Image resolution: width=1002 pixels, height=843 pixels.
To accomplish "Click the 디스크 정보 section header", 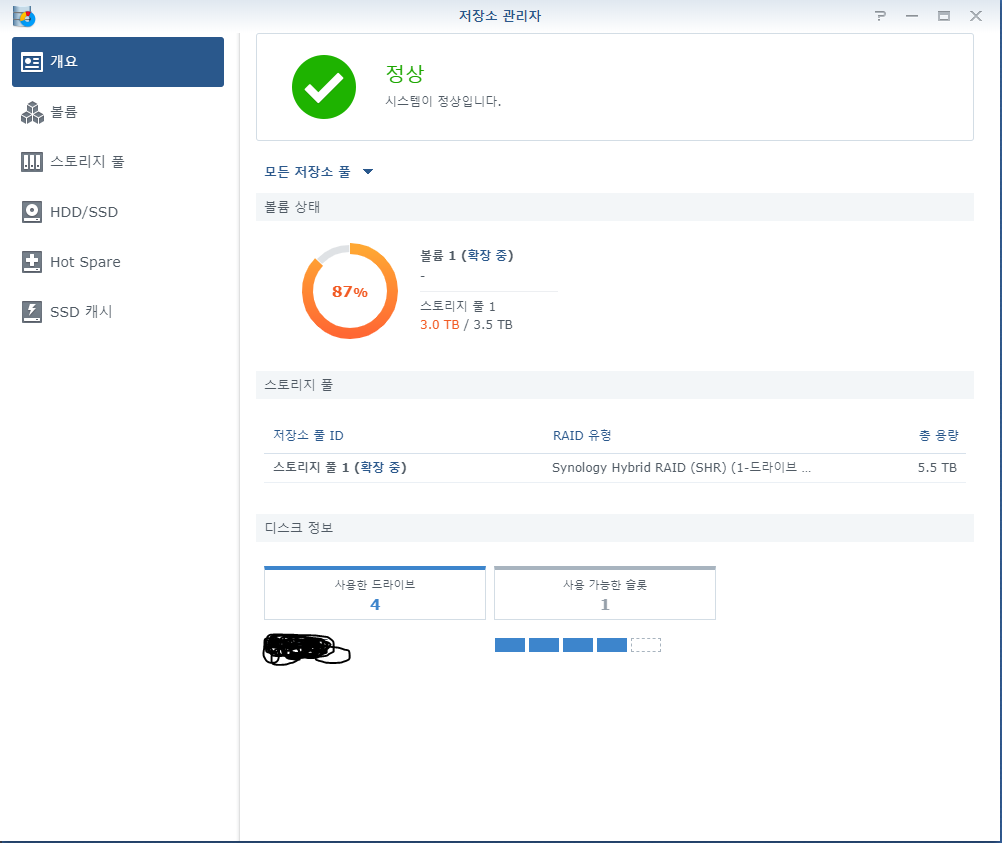I will (615, 528).
